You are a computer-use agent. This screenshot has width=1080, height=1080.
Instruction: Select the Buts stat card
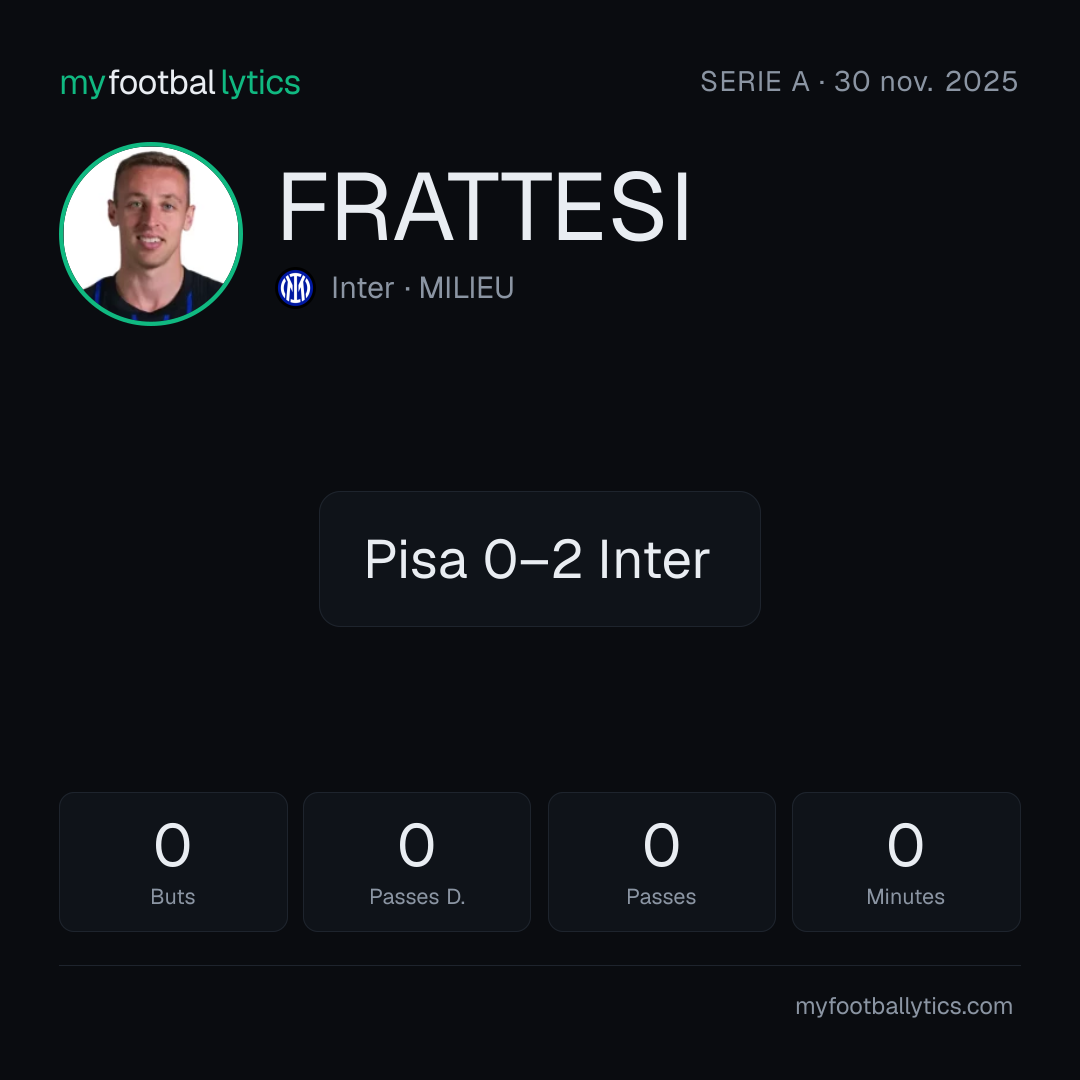point(173,862)
